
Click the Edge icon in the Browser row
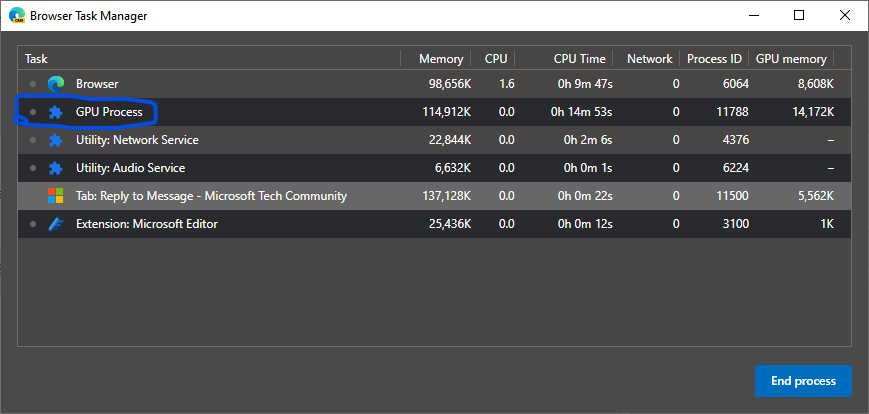[56, 84]
